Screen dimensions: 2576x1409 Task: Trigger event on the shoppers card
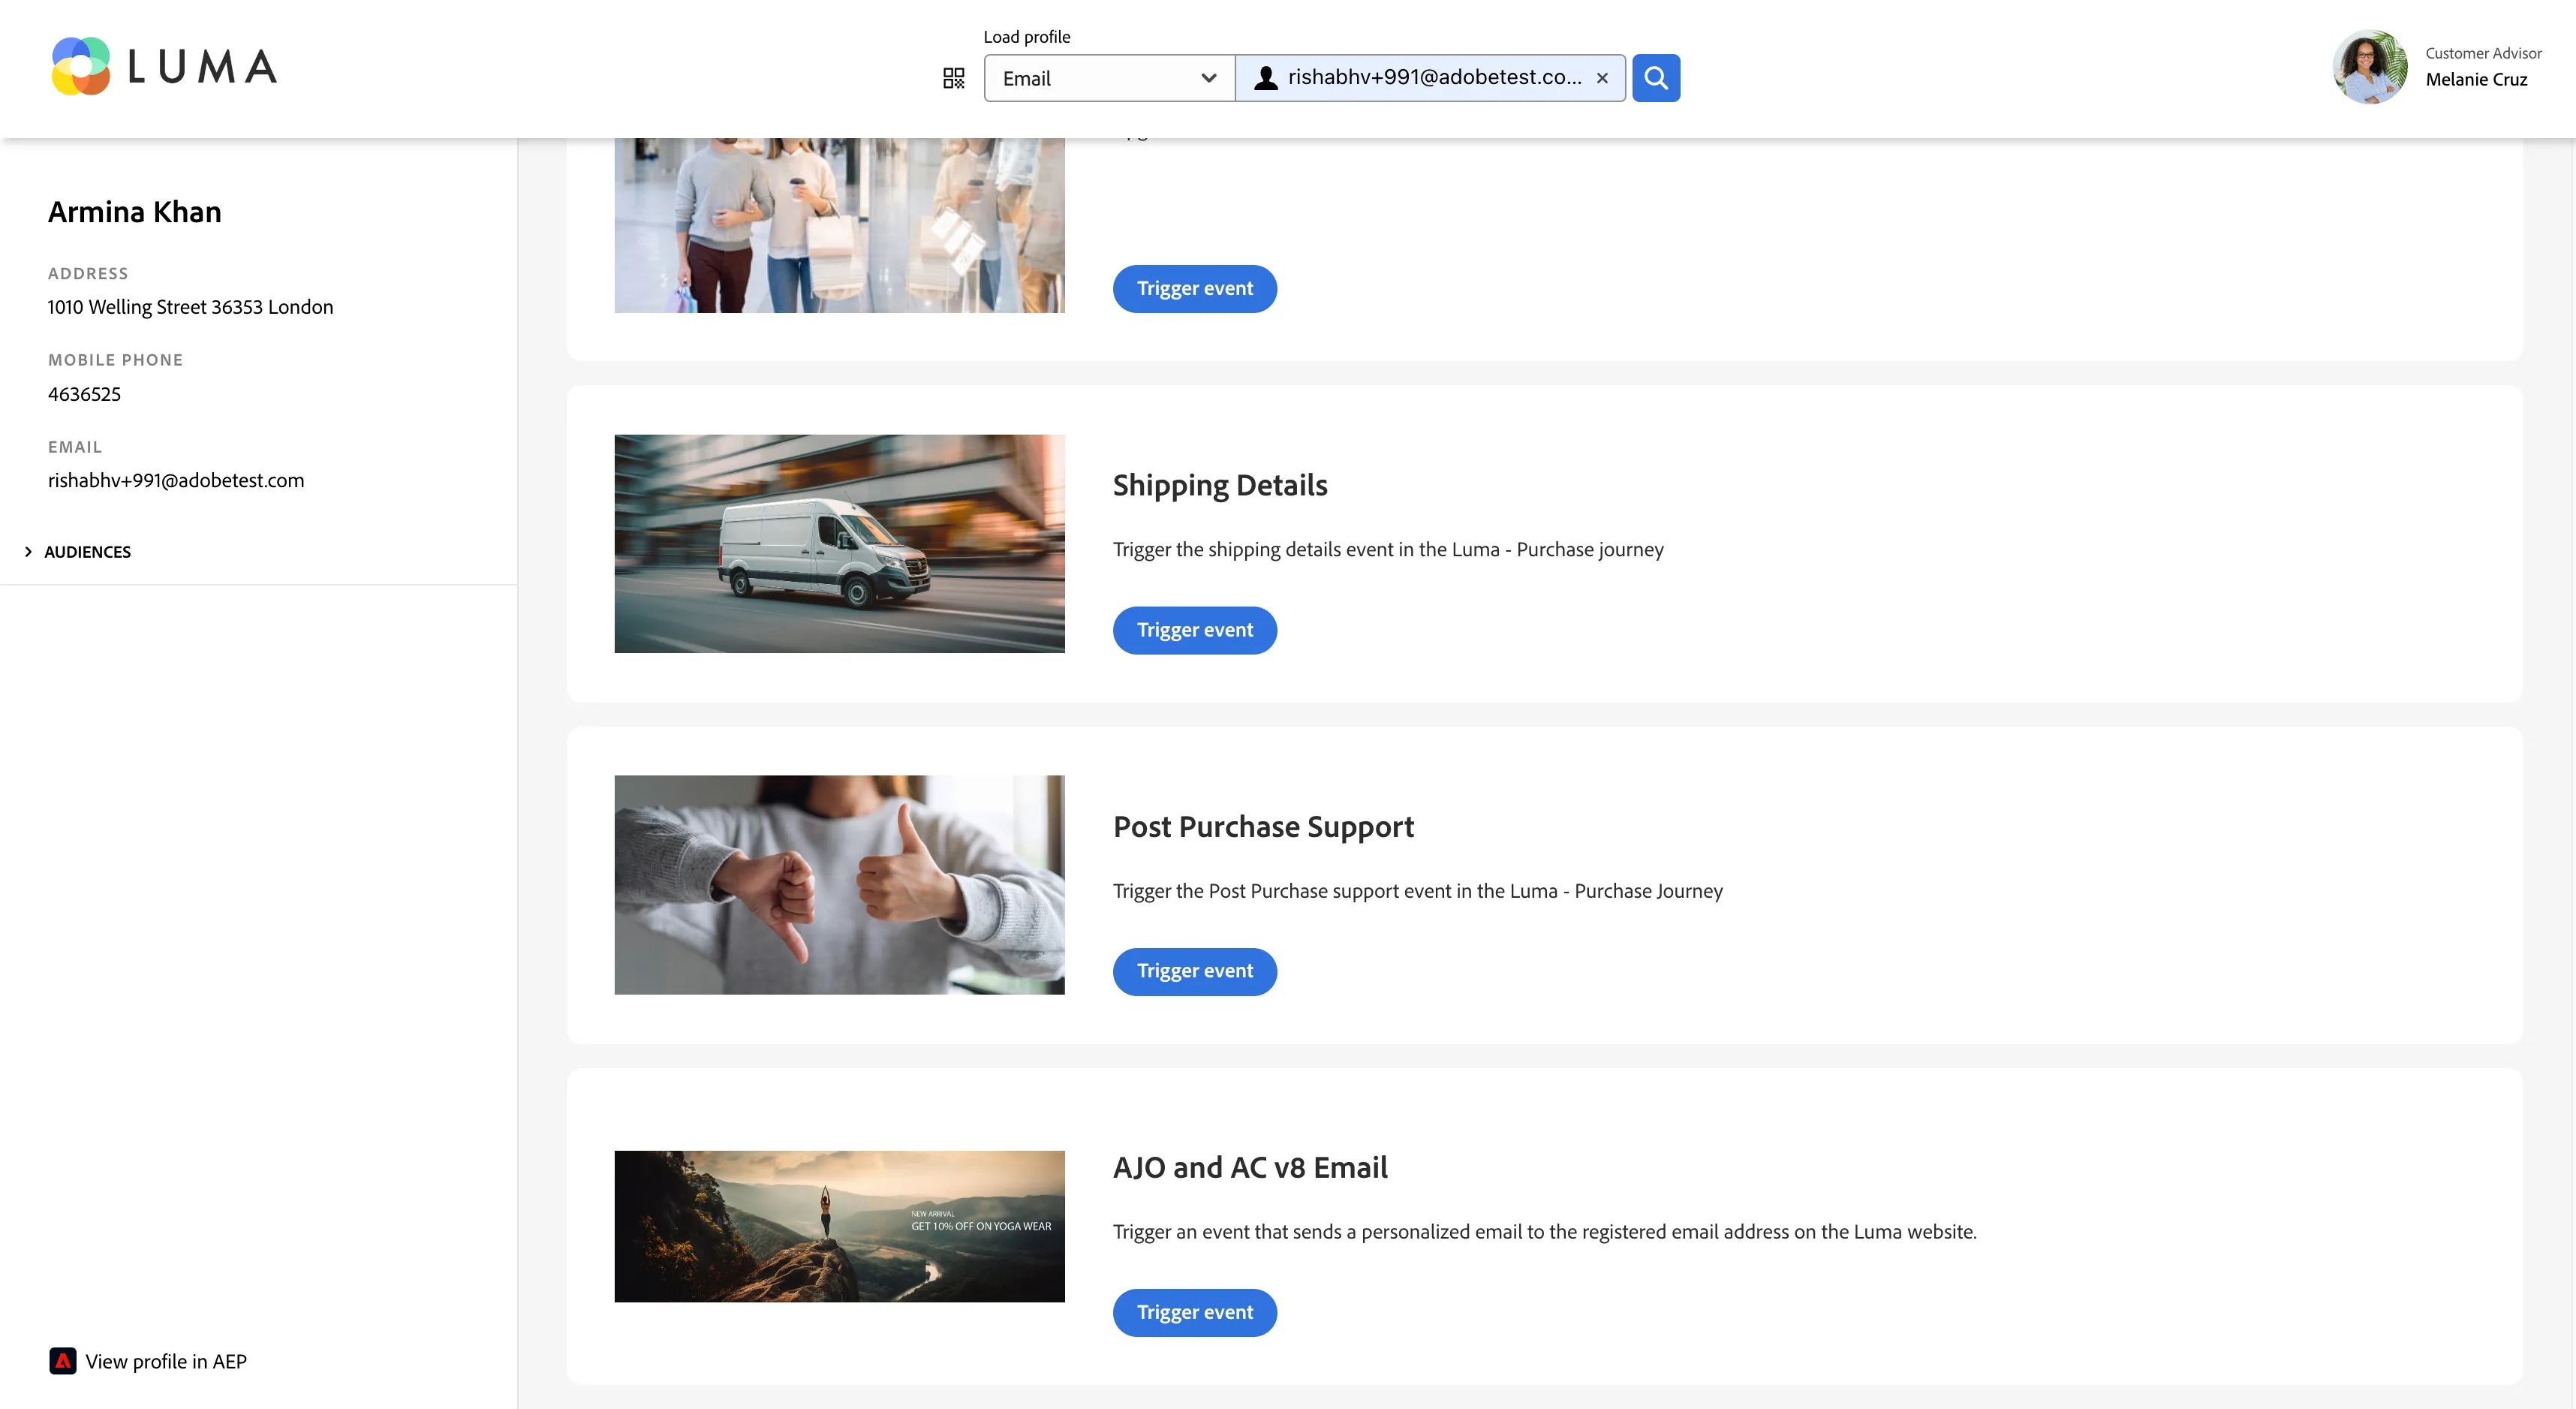1195,289
